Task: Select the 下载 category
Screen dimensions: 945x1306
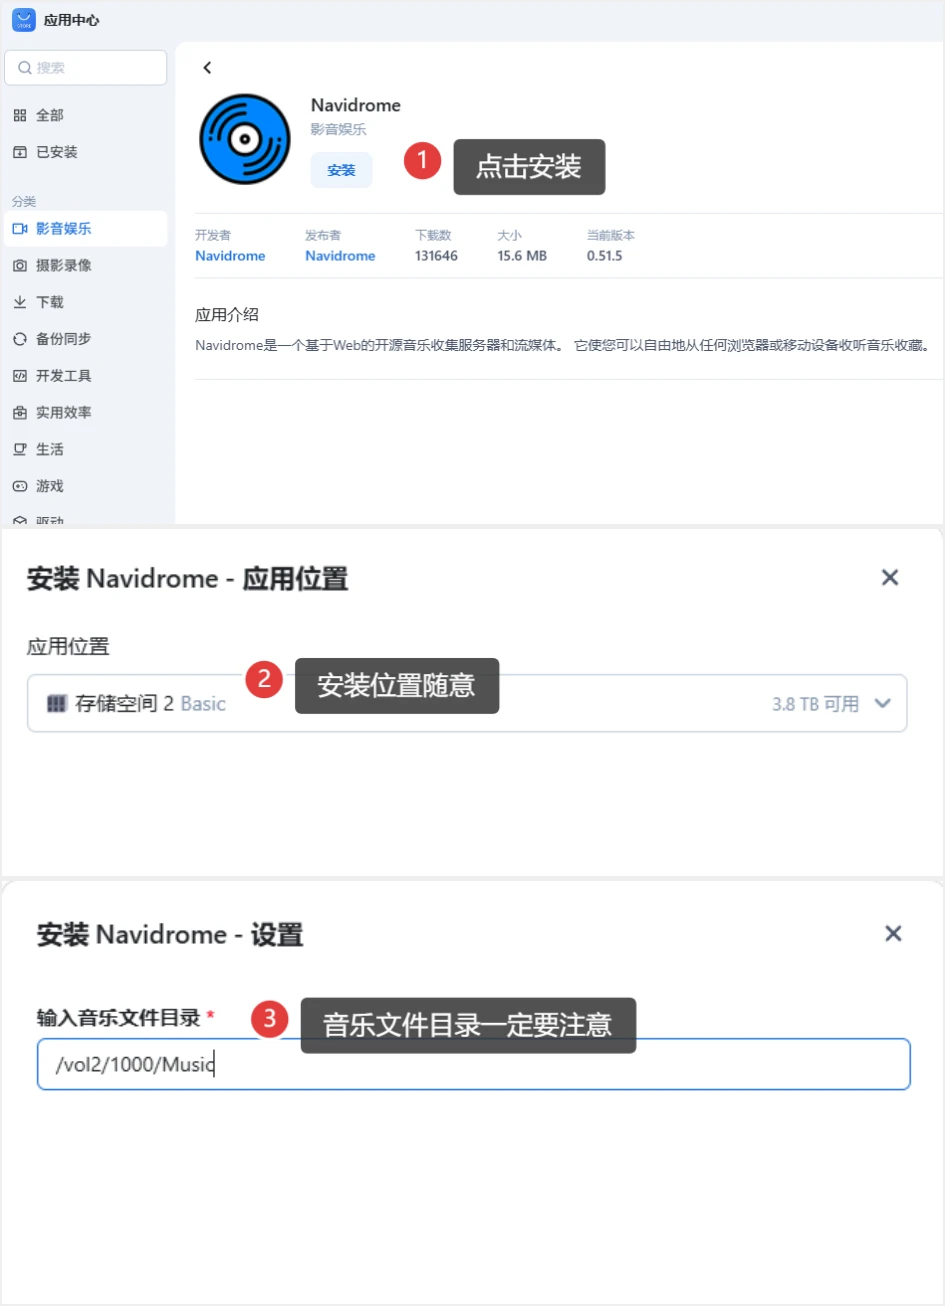Action: click(x=86, y=302)
